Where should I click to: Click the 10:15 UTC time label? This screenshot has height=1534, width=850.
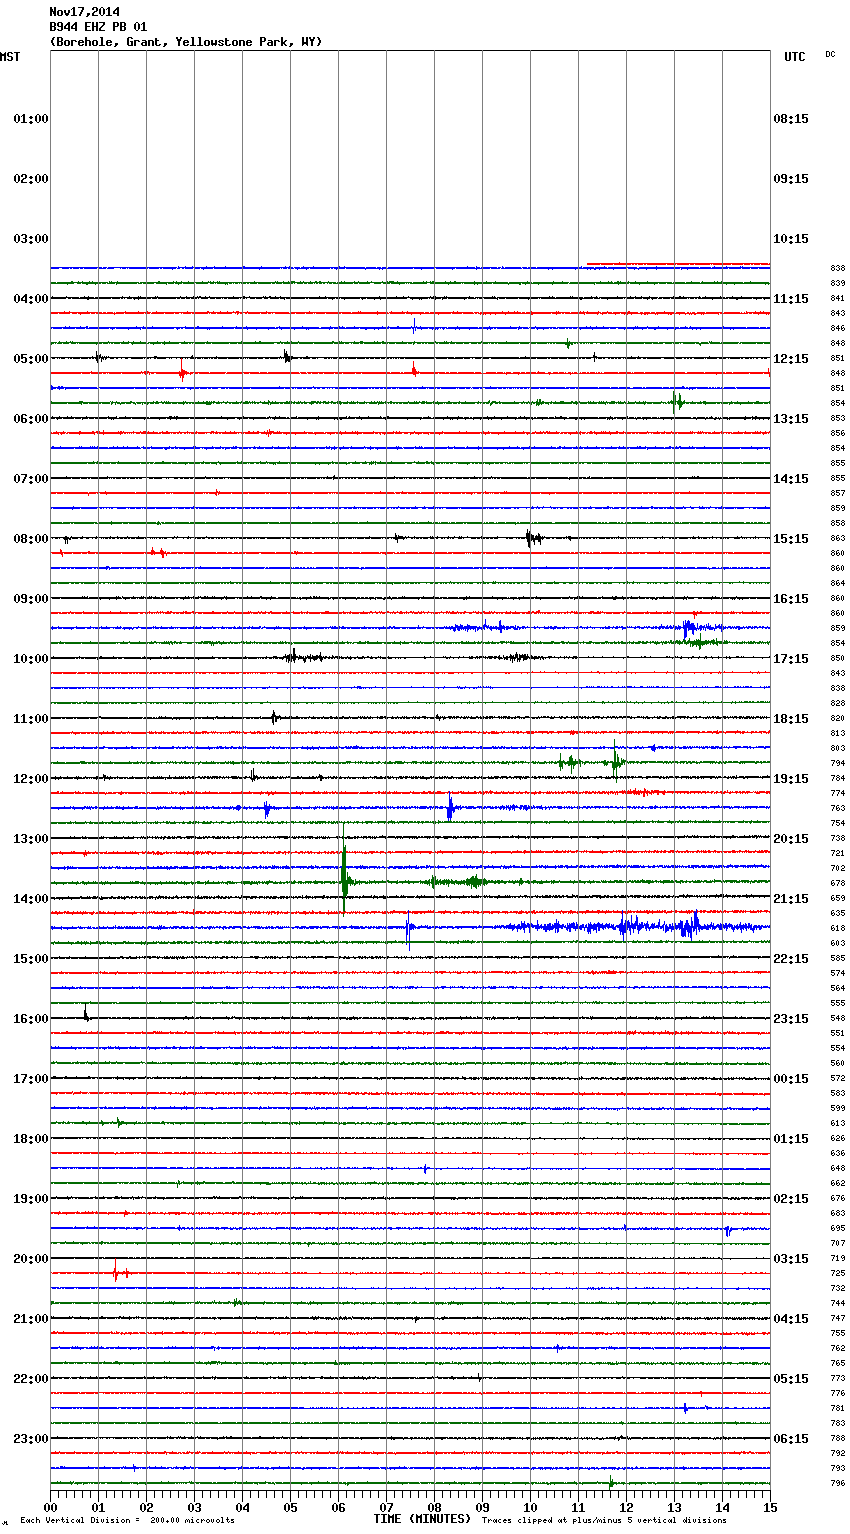click(791, 239)
